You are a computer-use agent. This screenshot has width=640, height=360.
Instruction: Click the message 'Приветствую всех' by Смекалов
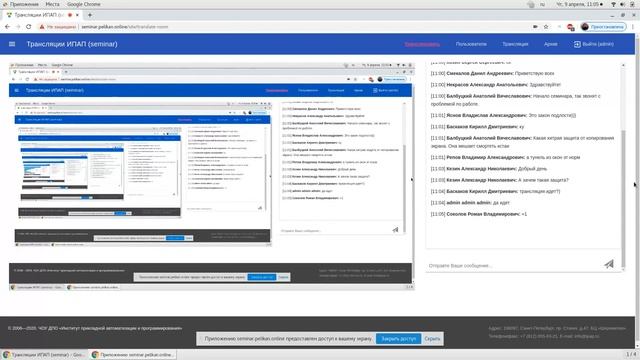[493, 73]
